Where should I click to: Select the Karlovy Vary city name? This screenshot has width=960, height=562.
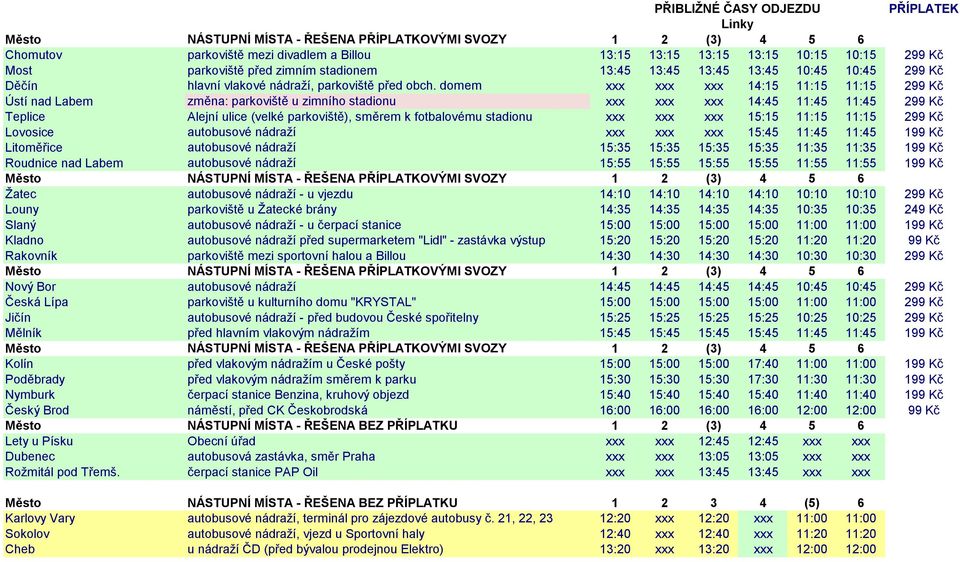[x=40, y=519]
